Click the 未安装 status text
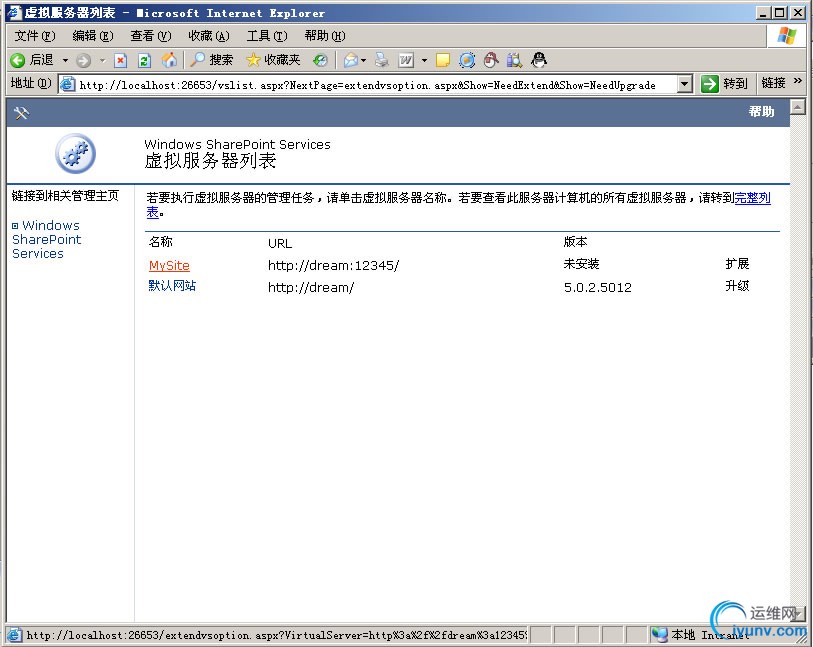This screenshot has height=647, width=813. 581,264
